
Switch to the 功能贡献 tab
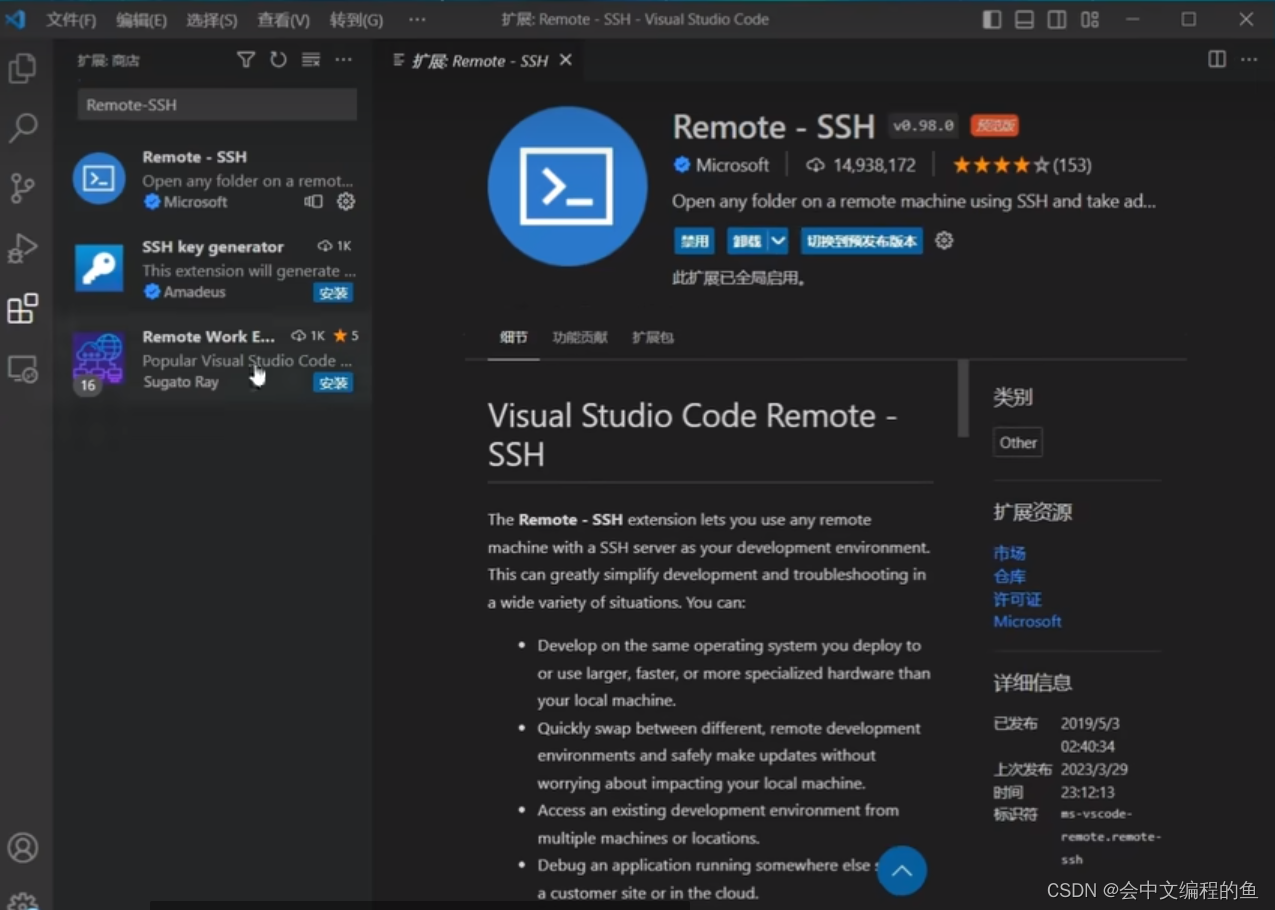click(580, 338)
